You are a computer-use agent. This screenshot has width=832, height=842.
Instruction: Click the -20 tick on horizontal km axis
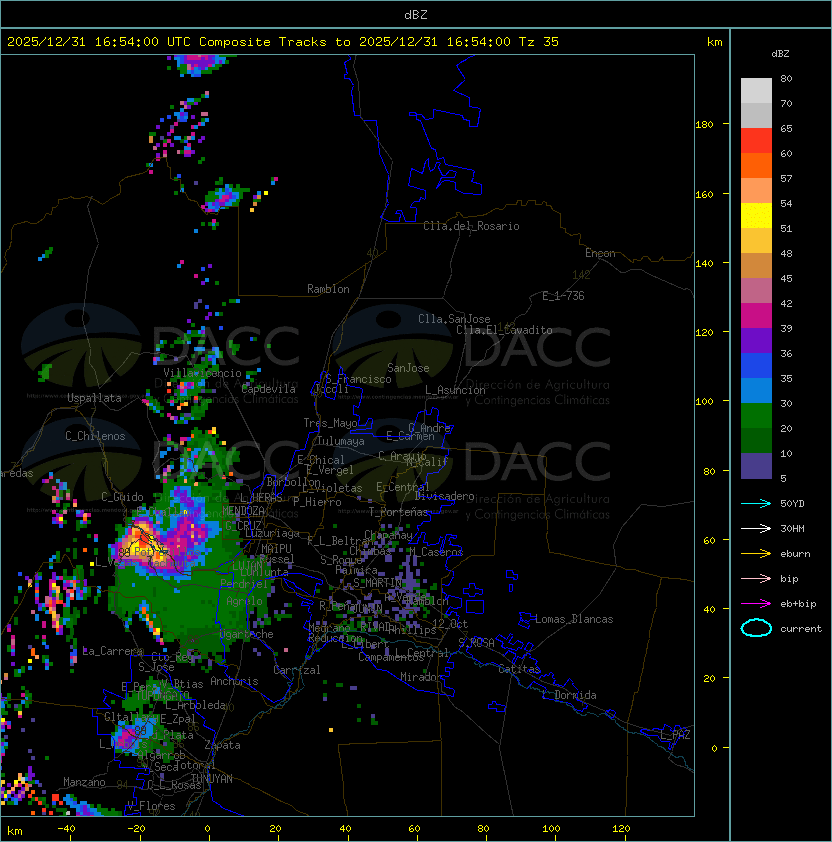pos(135,829)
